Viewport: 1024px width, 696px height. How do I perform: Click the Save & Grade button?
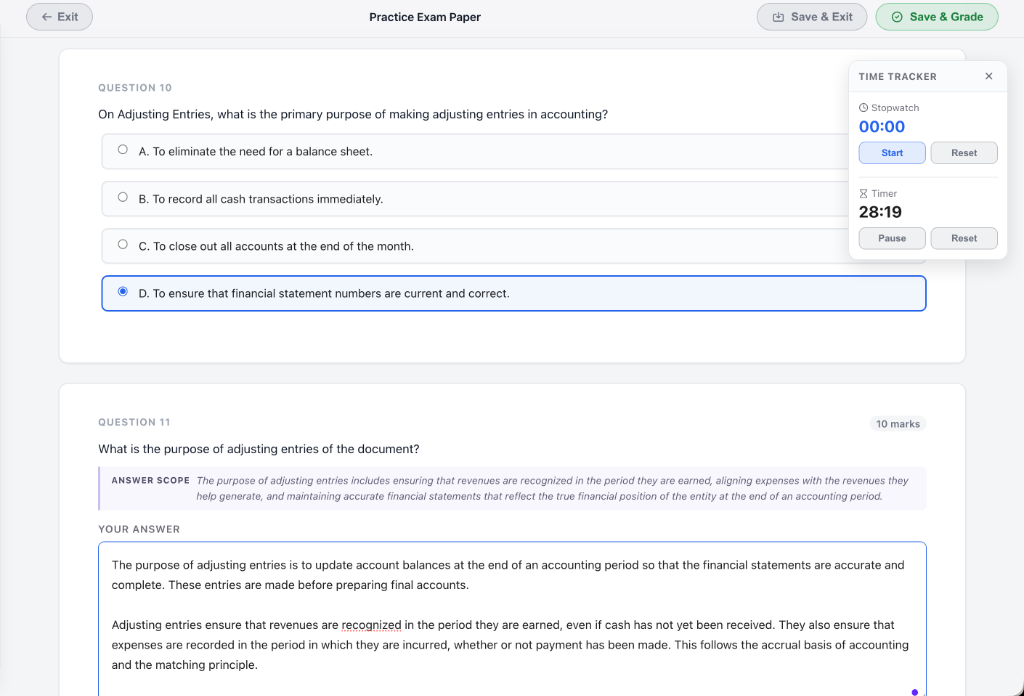tap(936, 17)
